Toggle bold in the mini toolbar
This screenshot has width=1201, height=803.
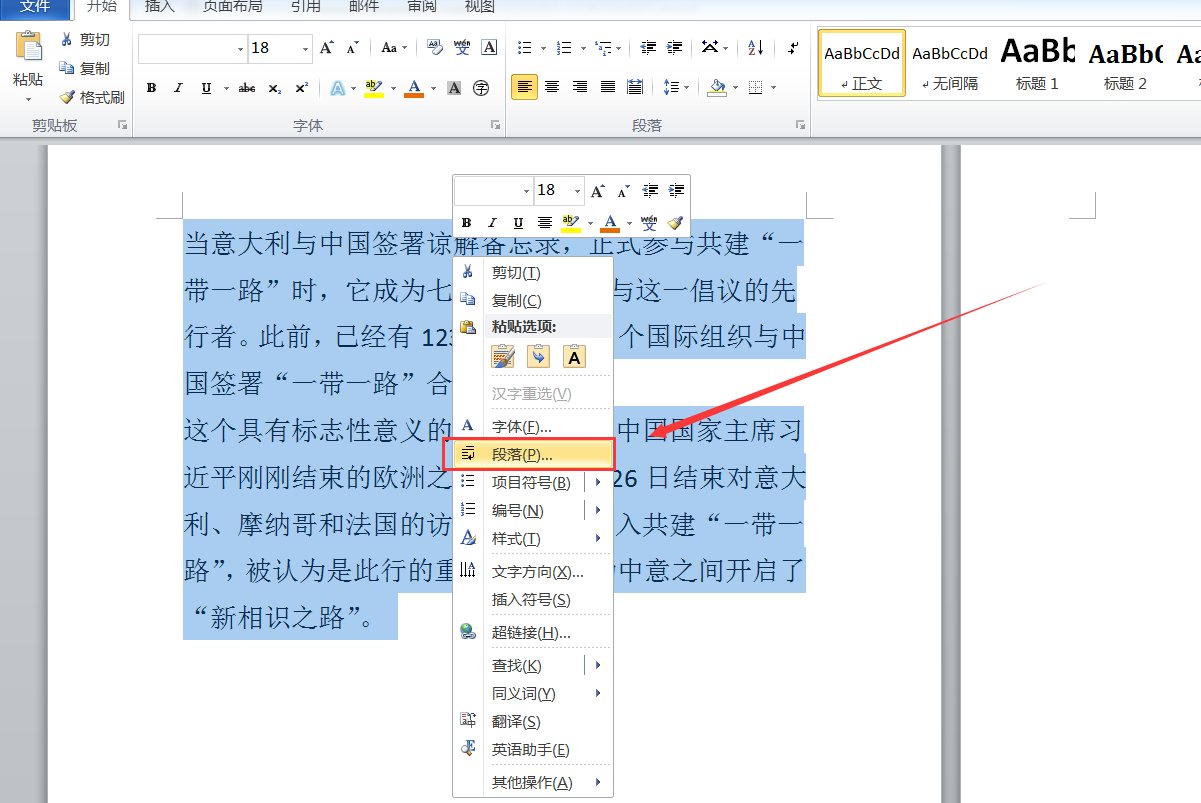[x=466, y=222]
